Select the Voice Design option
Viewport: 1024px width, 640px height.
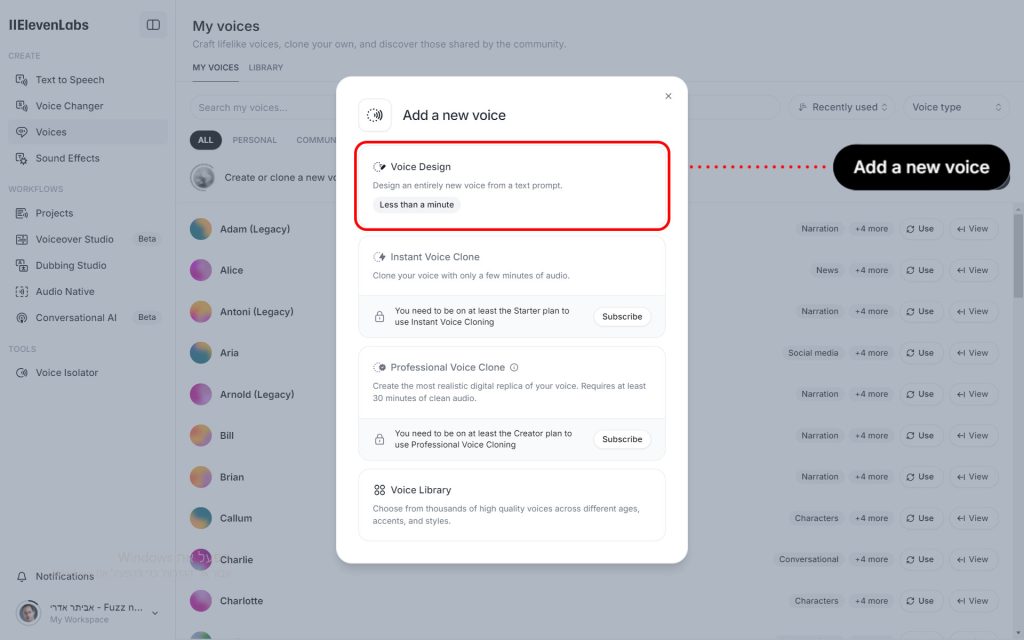(512, 185)
